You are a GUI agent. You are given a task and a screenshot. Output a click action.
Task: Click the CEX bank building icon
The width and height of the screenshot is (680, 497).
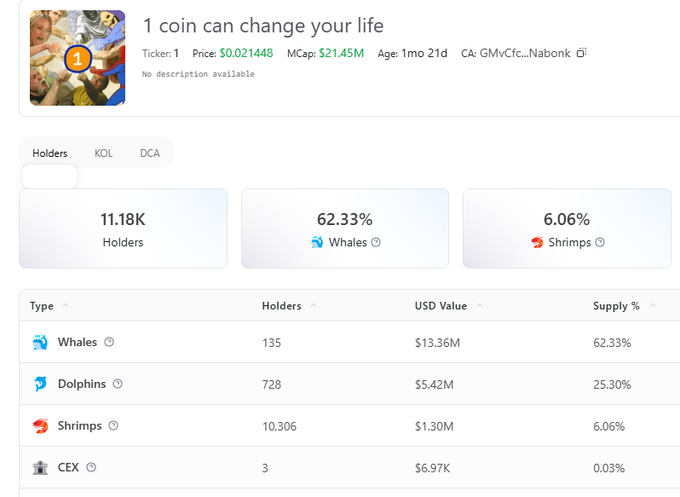click(x=40, y=467)
